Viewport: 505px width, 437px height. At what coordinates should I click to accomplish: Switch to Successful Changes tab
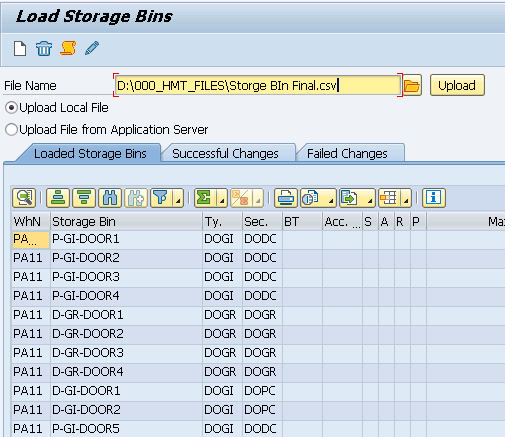click(225, 154)
